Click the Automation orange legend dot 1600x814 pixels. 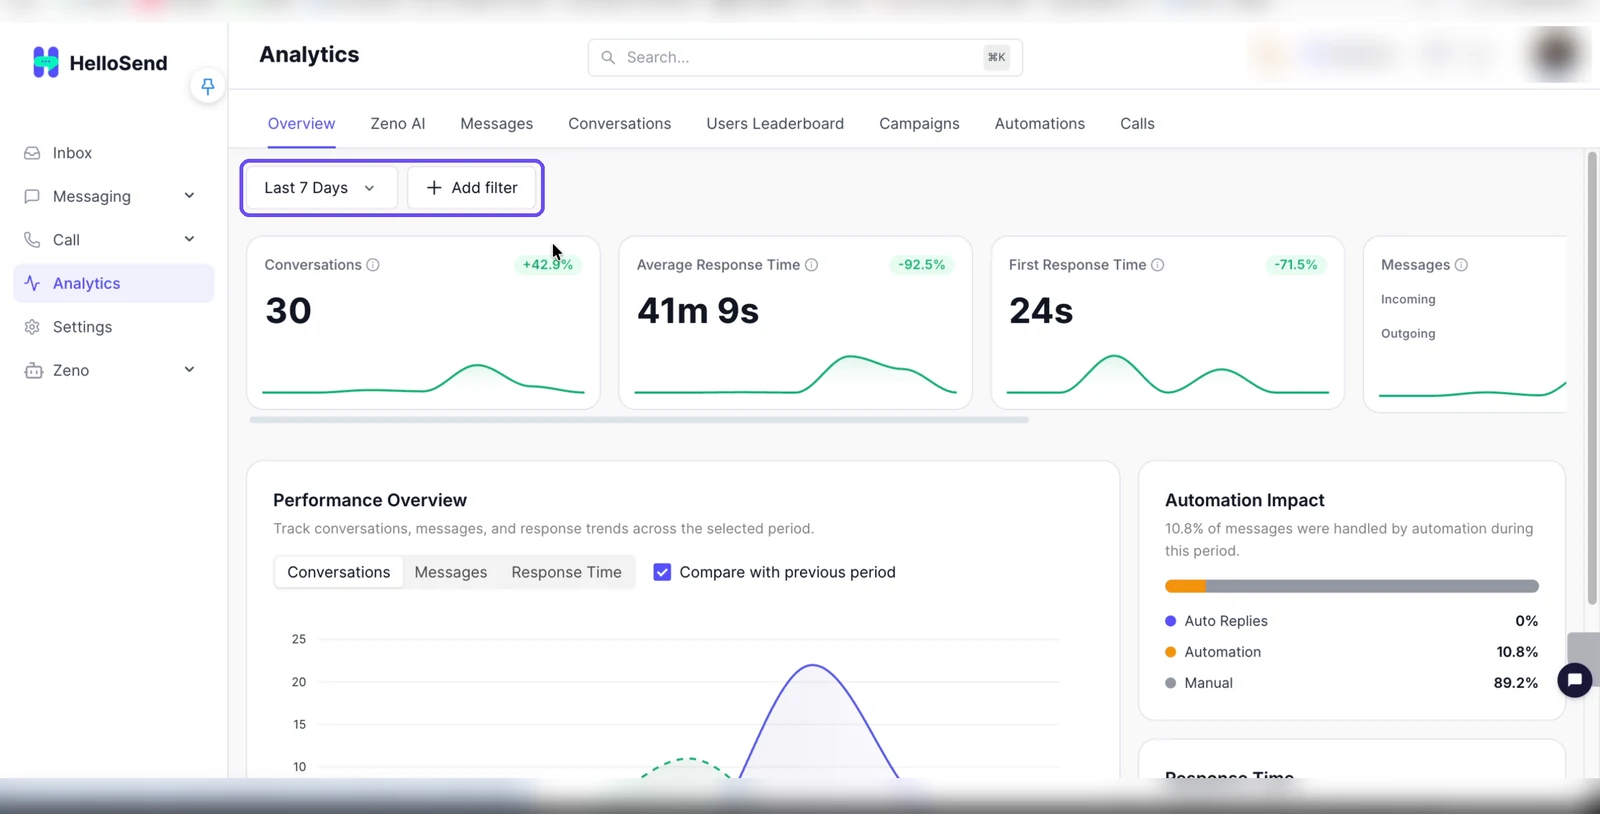(1171, 652)
